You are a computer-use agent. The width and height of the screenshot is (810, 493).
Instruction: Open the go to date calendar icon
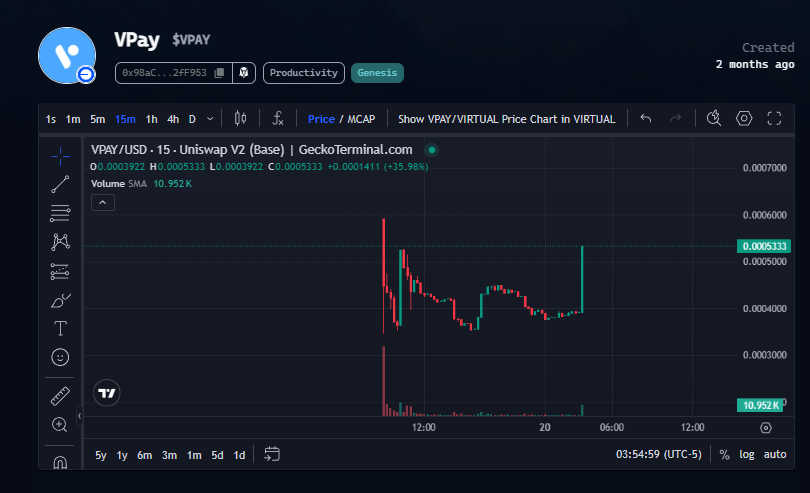pyautogui.click(x=272, y=454)
